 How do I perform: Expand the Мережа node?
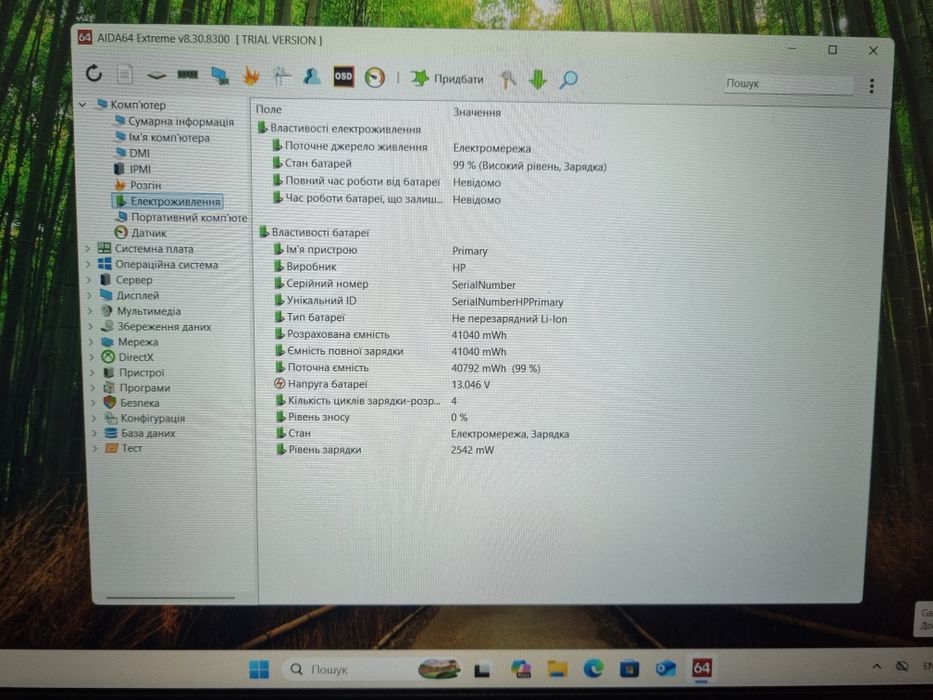coord(92,342)
